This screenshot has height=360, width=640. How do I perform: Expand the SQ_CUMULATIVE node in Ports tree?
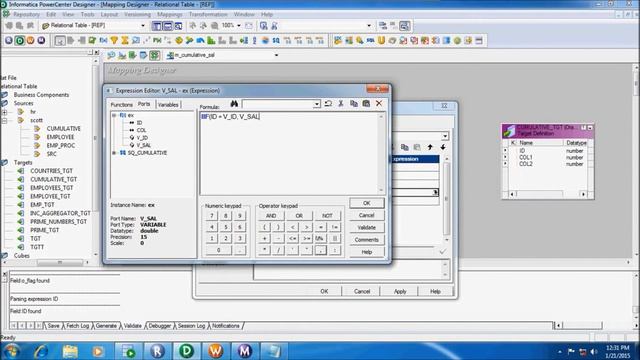tap(114, 153)
